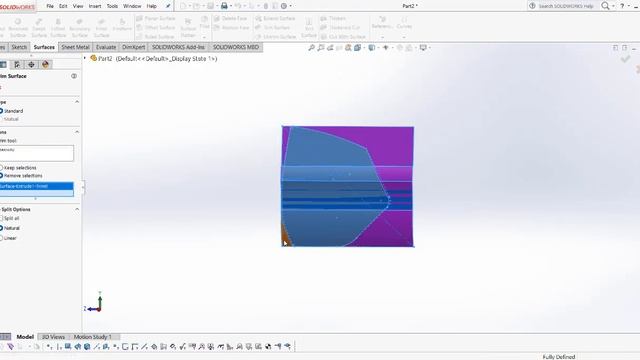The image size is (640, 360).
Task: Open the SOLIDWORKS MBD tab
Action: pyautogui.click(x=236, y=47)
